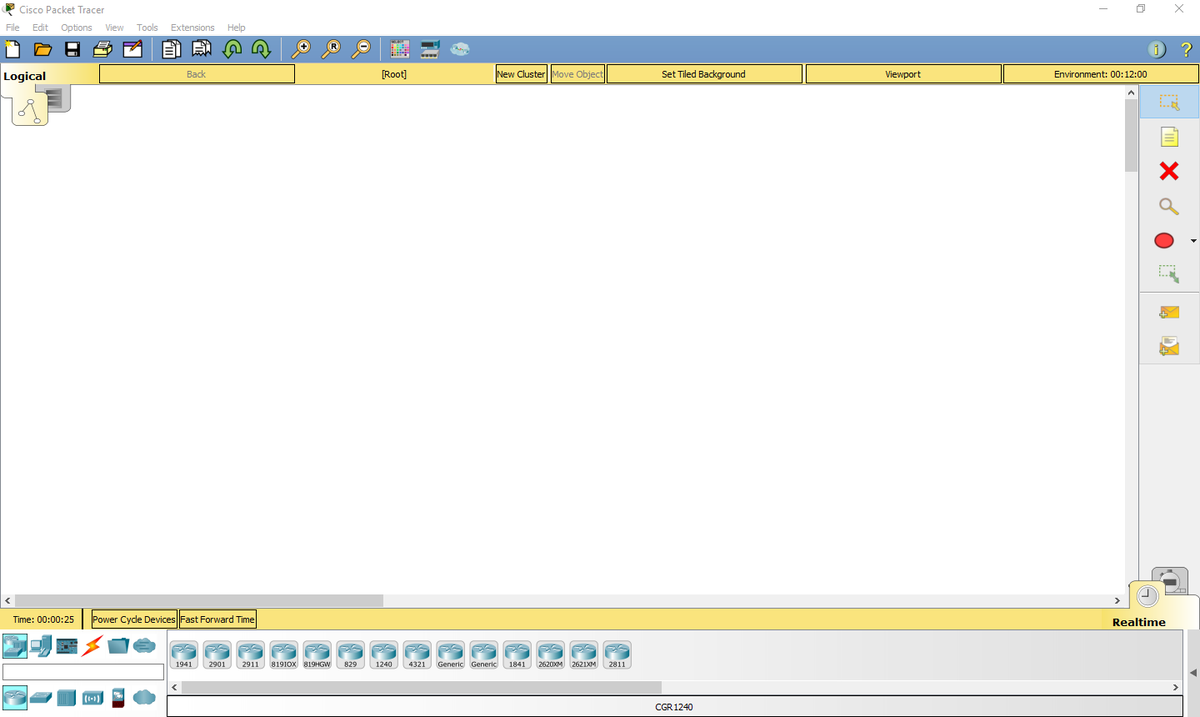Select Multiuser Connection cloud category

(145, 646)
